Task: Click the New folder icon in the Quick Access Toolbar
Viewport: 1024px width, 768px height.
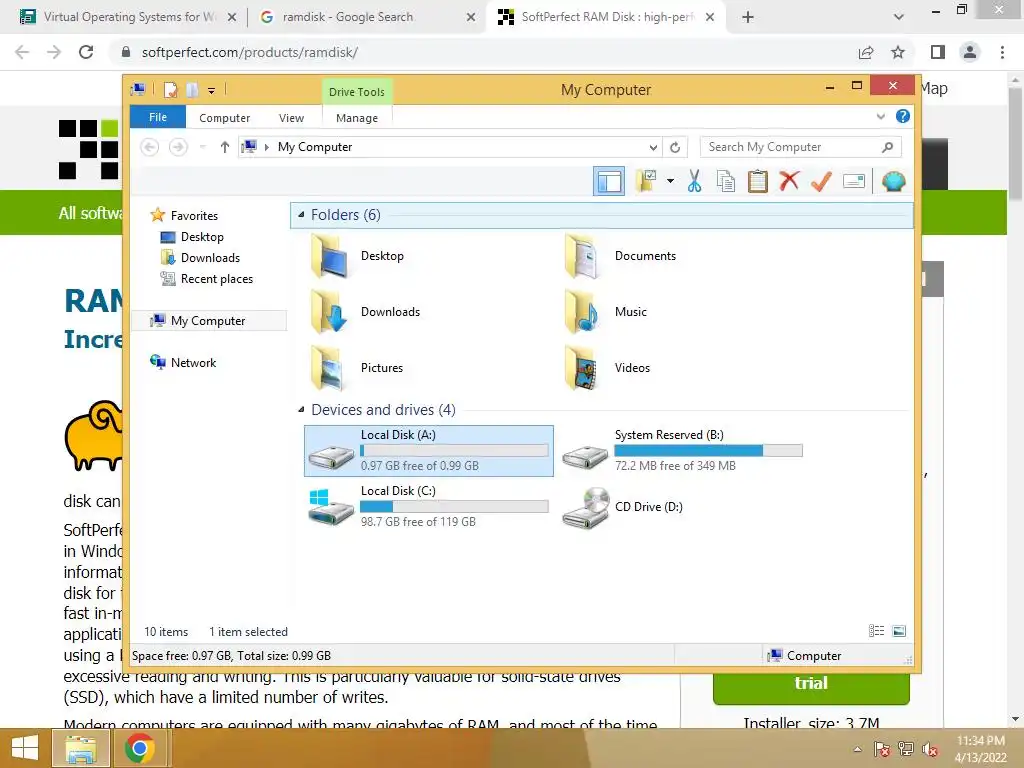Action: pyautogui.click(x=192, y=89)
